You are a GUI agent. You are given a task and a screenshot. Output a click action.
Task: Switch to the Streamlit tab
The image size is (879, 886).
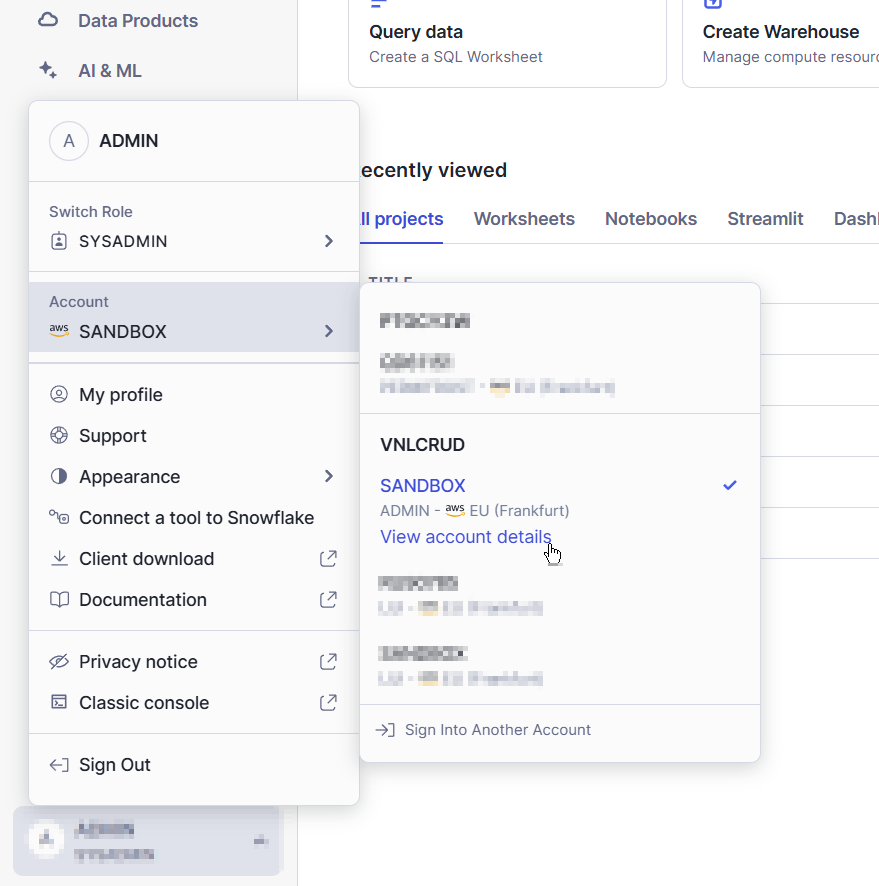pos(765,219)
